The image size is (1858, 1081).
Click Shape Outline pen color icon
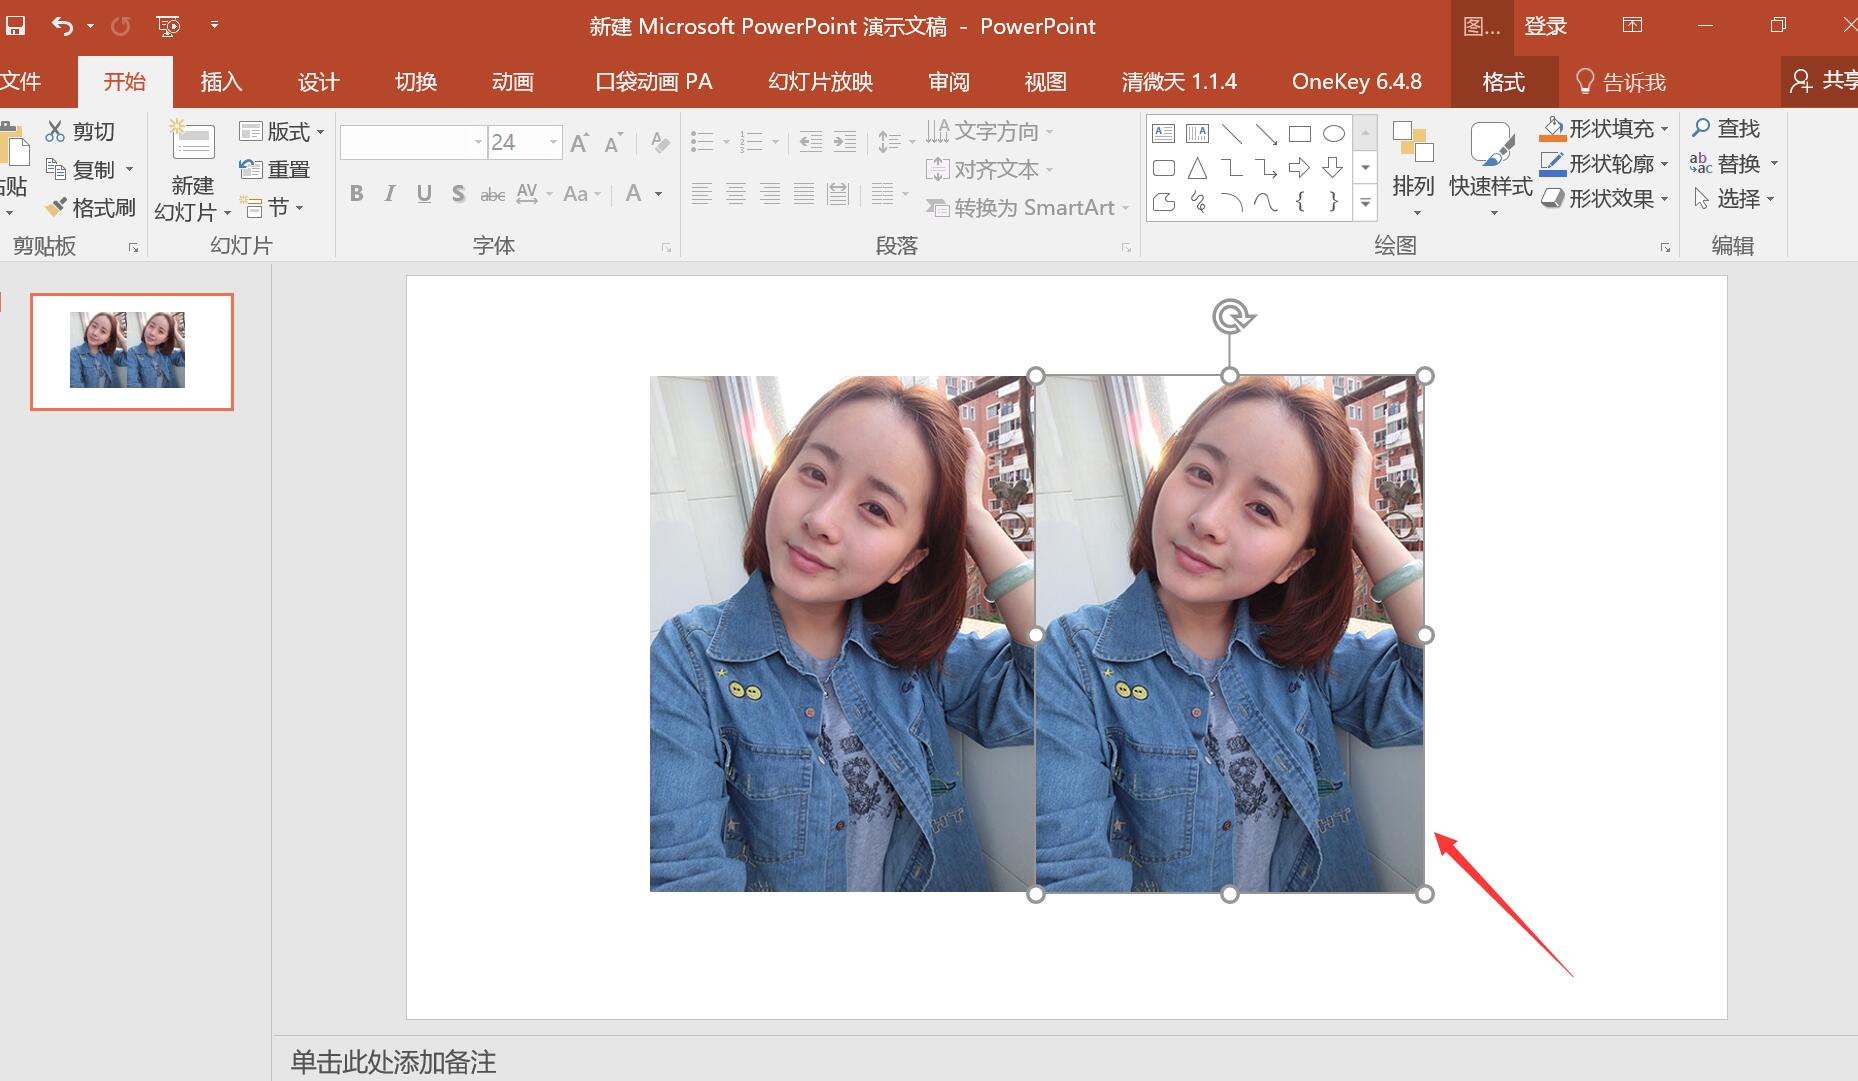(x=1552, y=164)
